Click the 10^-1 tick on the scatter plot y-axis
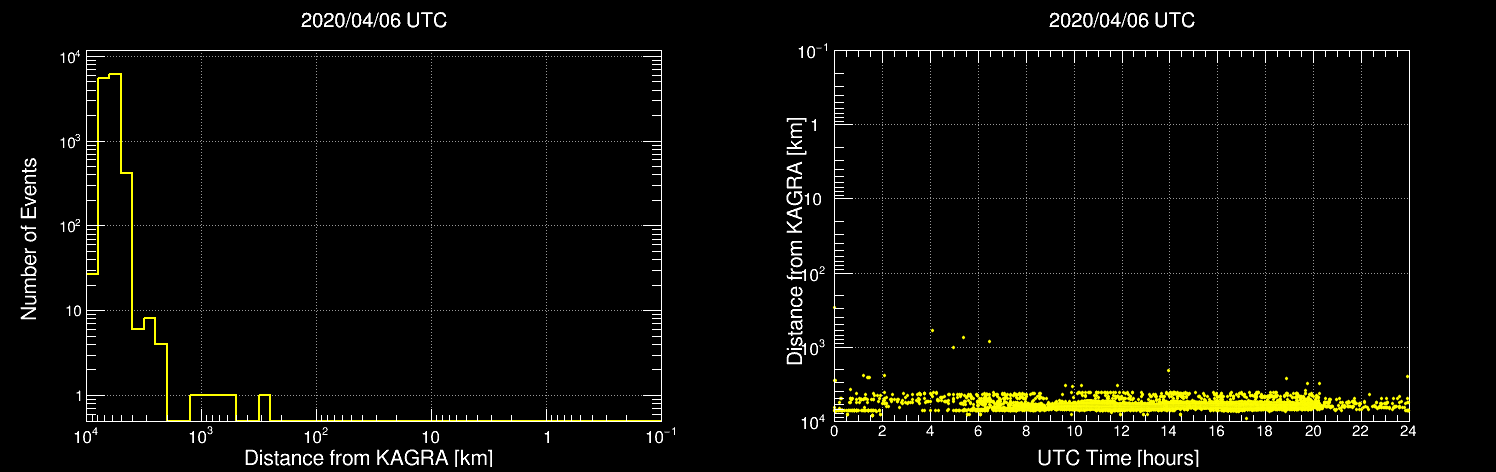 coord(815,50)
